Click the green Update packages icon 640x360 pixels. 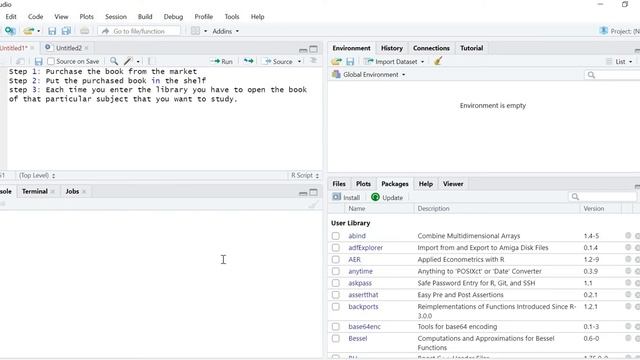coord(375,197)
